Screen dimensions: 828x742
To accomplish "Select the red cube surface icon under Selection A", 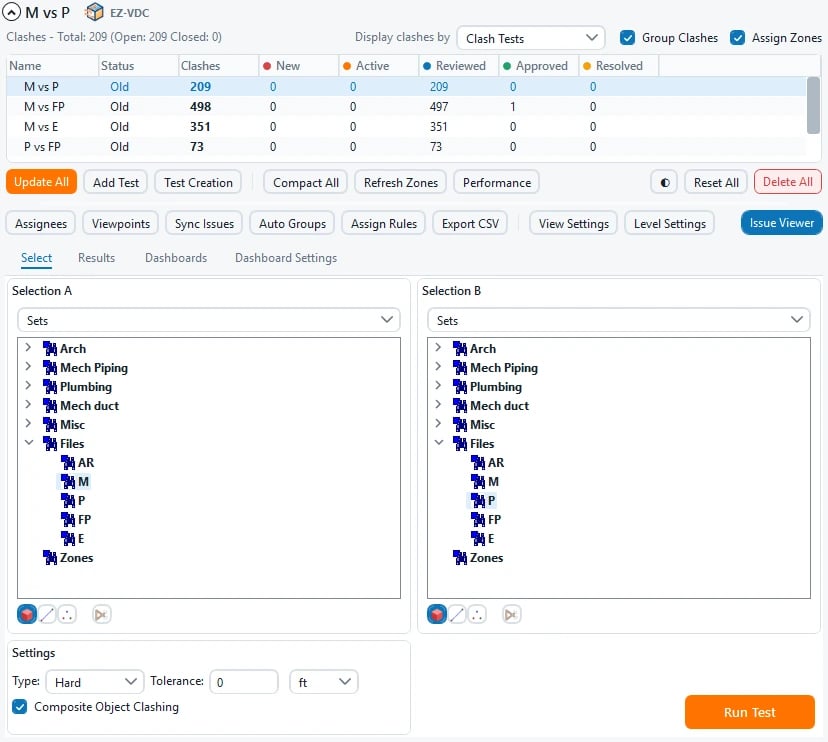I will (x=27, y=614).
